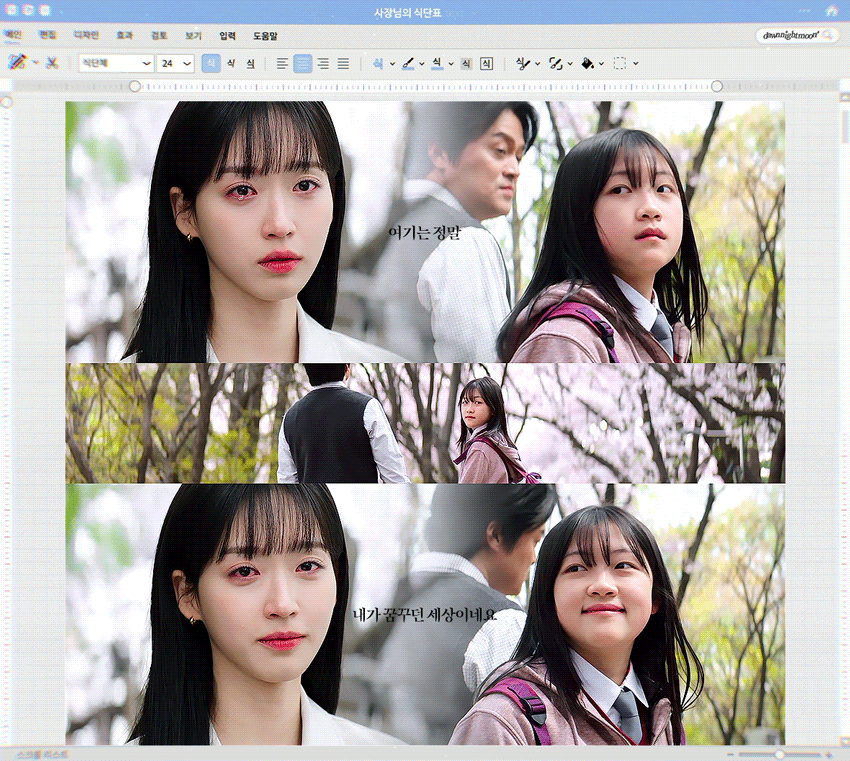
Task: Click the 스크롤 리스트 status bar label
Action: pyautogui.click(x=42, y=754)
